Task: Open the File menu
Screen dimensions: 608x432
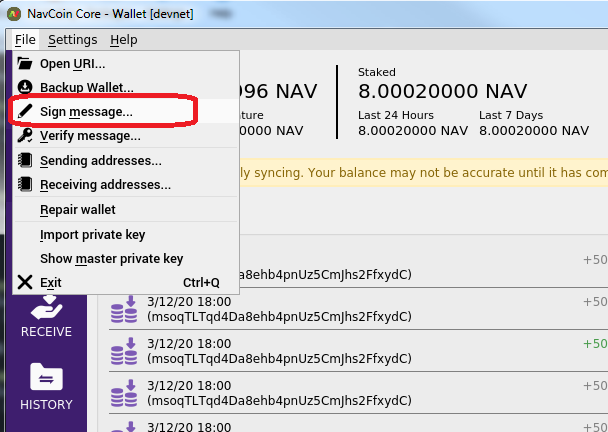Action: pos(25,40)
